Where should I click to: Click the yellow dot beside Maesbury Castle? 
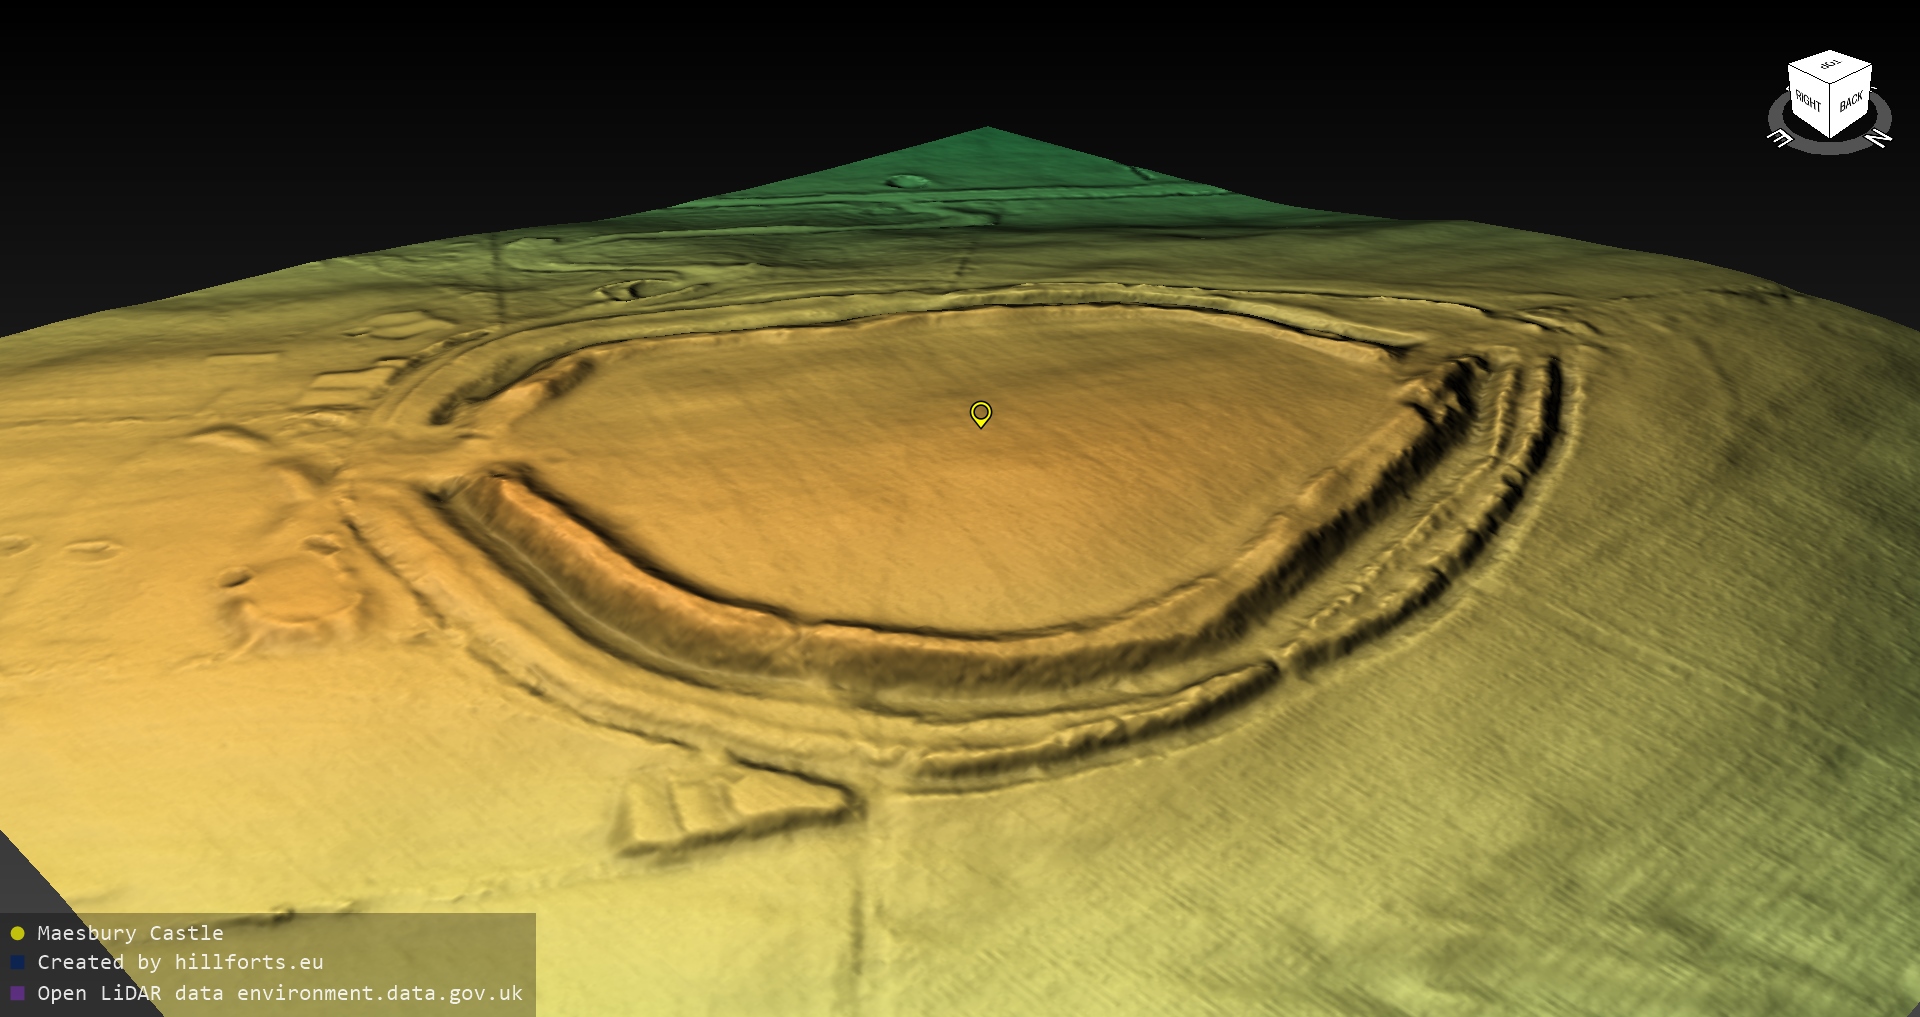[x=17, y=933]
